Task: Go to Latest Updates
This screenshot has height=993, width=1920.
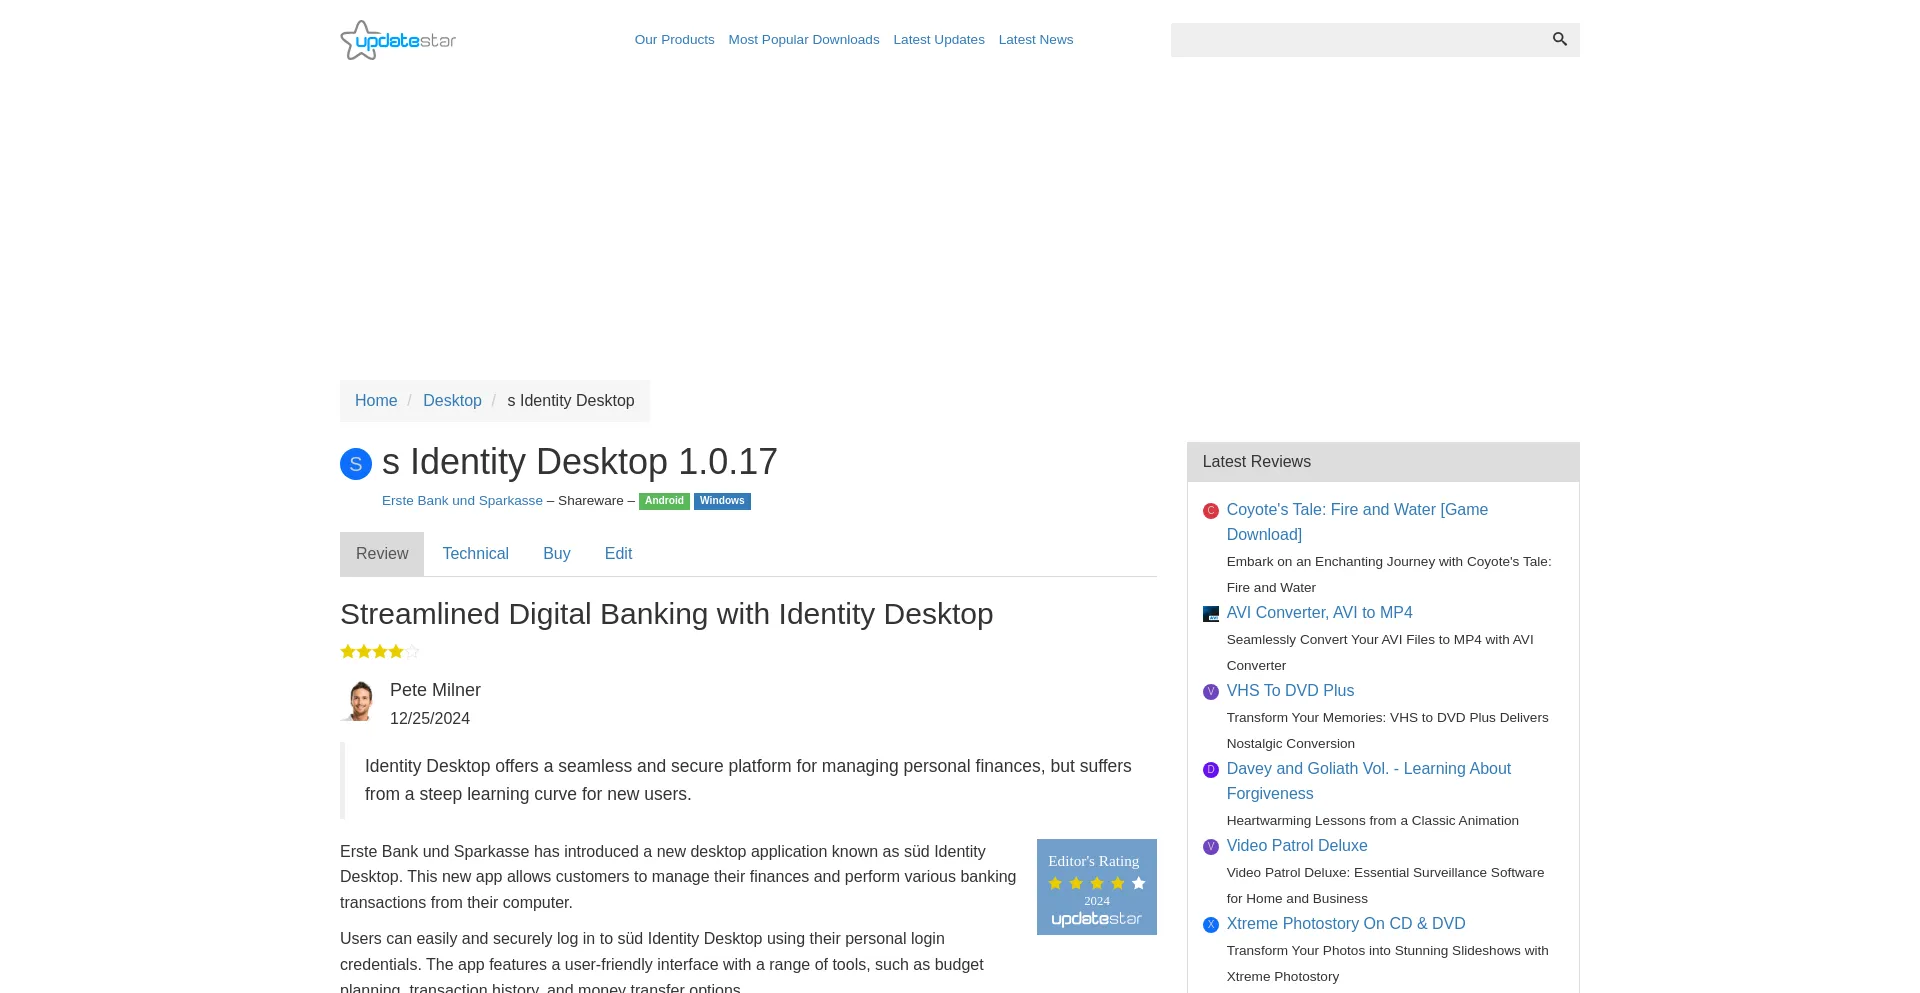Action: click(x=939, y=40)
